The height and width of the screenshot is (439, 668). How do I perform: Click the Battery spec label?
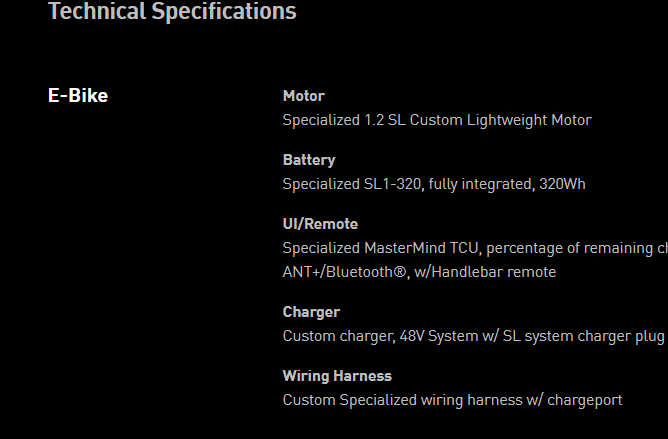(x=308, y=160)
